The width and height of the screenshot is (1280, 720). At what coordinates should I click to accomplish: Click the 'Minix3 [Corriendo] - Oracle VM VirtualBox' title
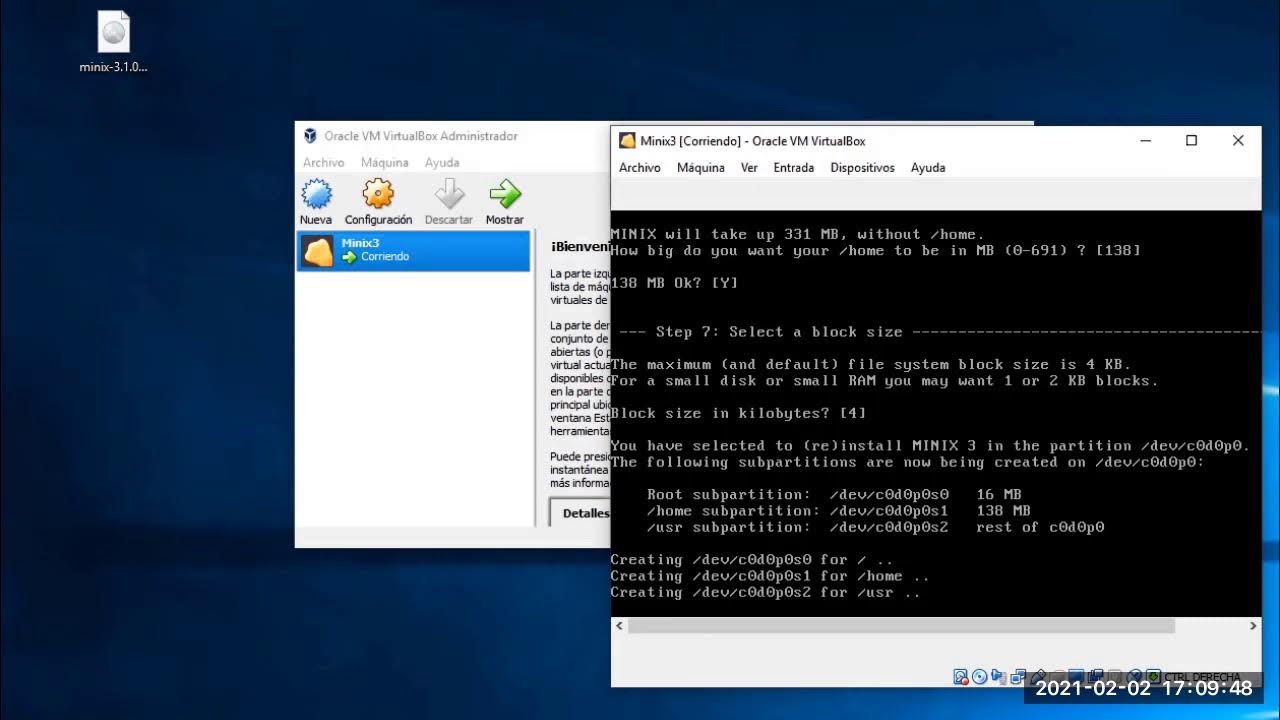tap(753, 141)
